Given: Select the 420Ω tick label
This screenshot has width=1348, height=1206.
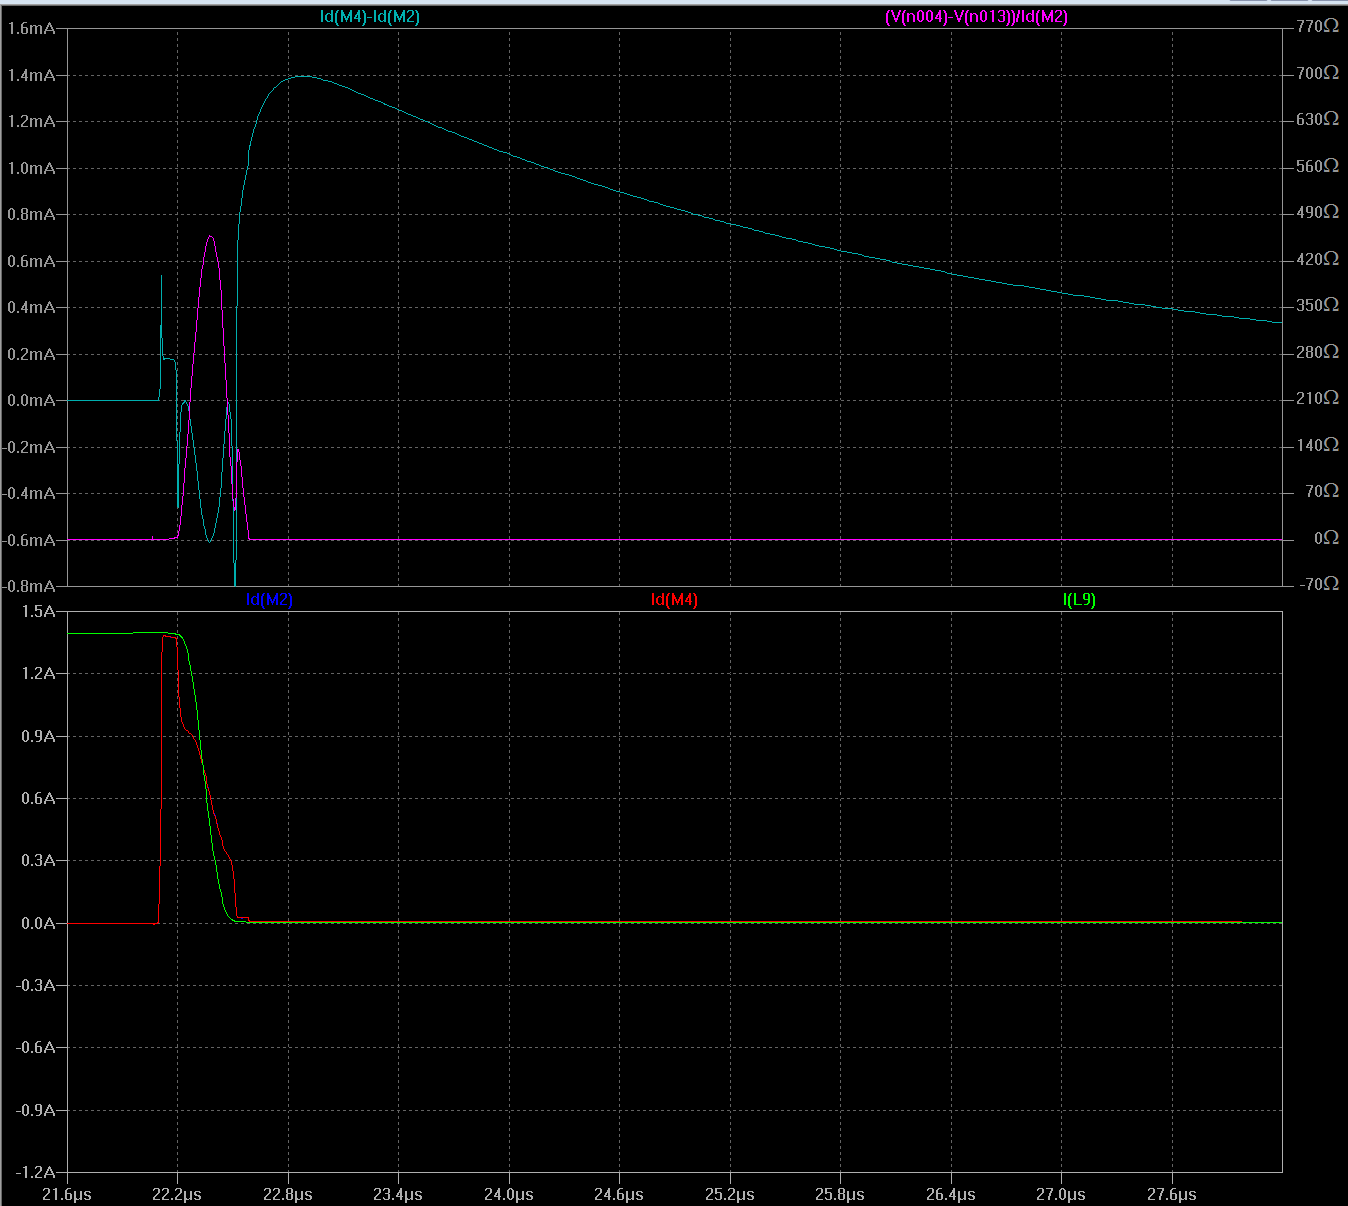Looking at the screenshot, I should coord(1317,260).
